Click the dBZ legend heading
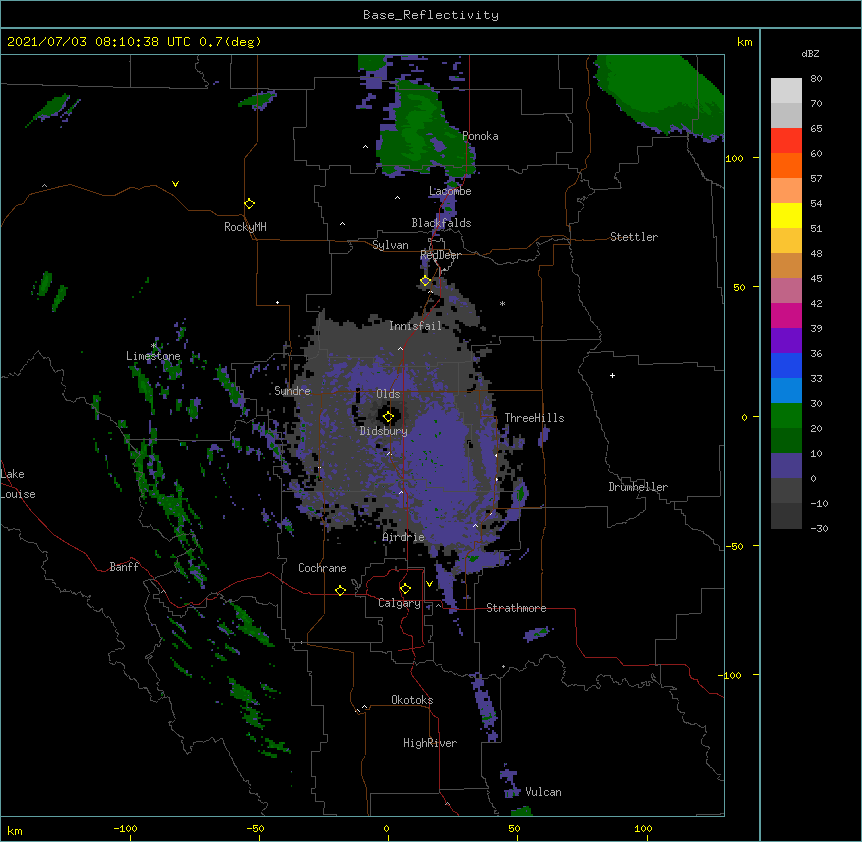Image resolution: width=862 pixels, height=842 pixels. click(x=810, y=53)
